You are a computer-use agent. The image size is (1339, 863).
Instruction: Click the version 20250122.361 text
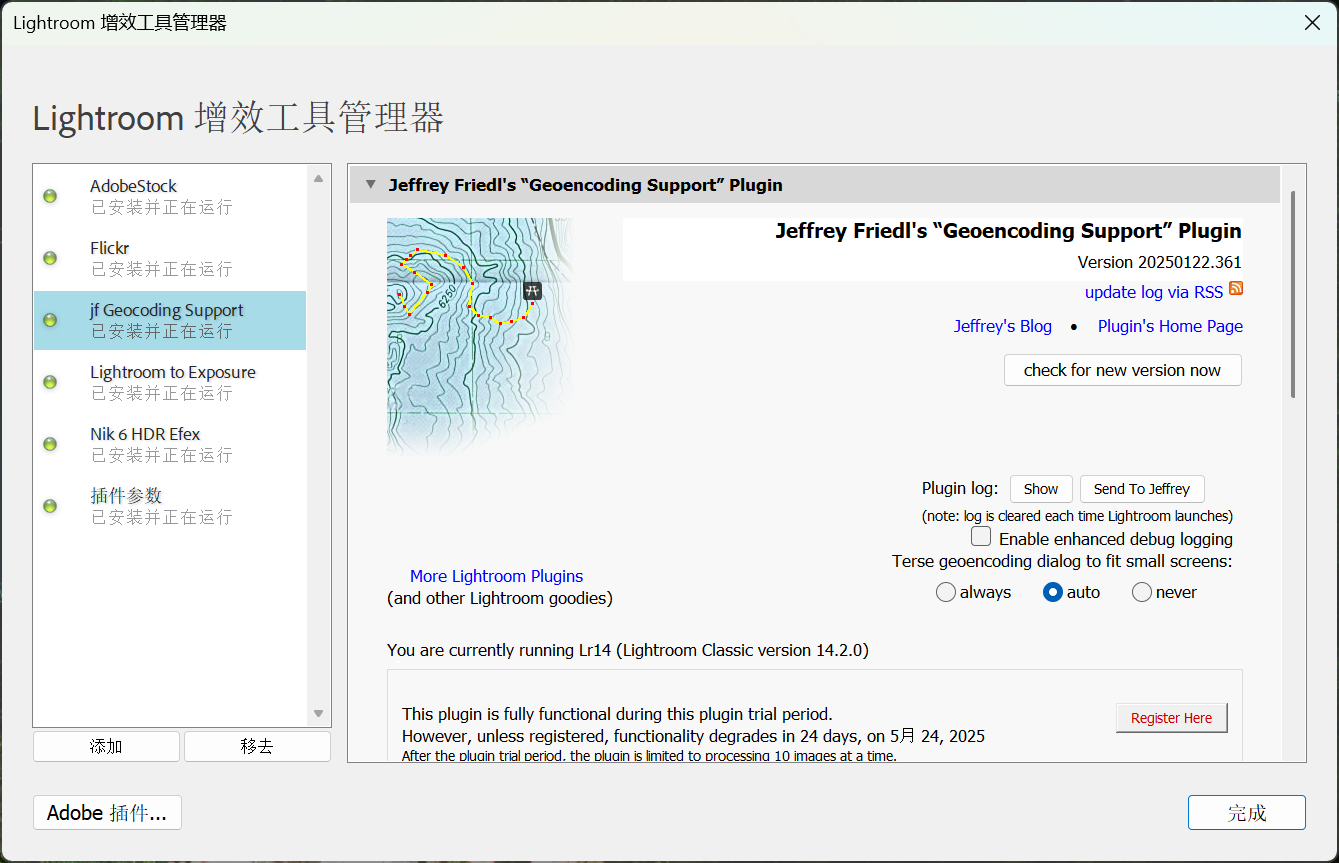pos(1160,262)
